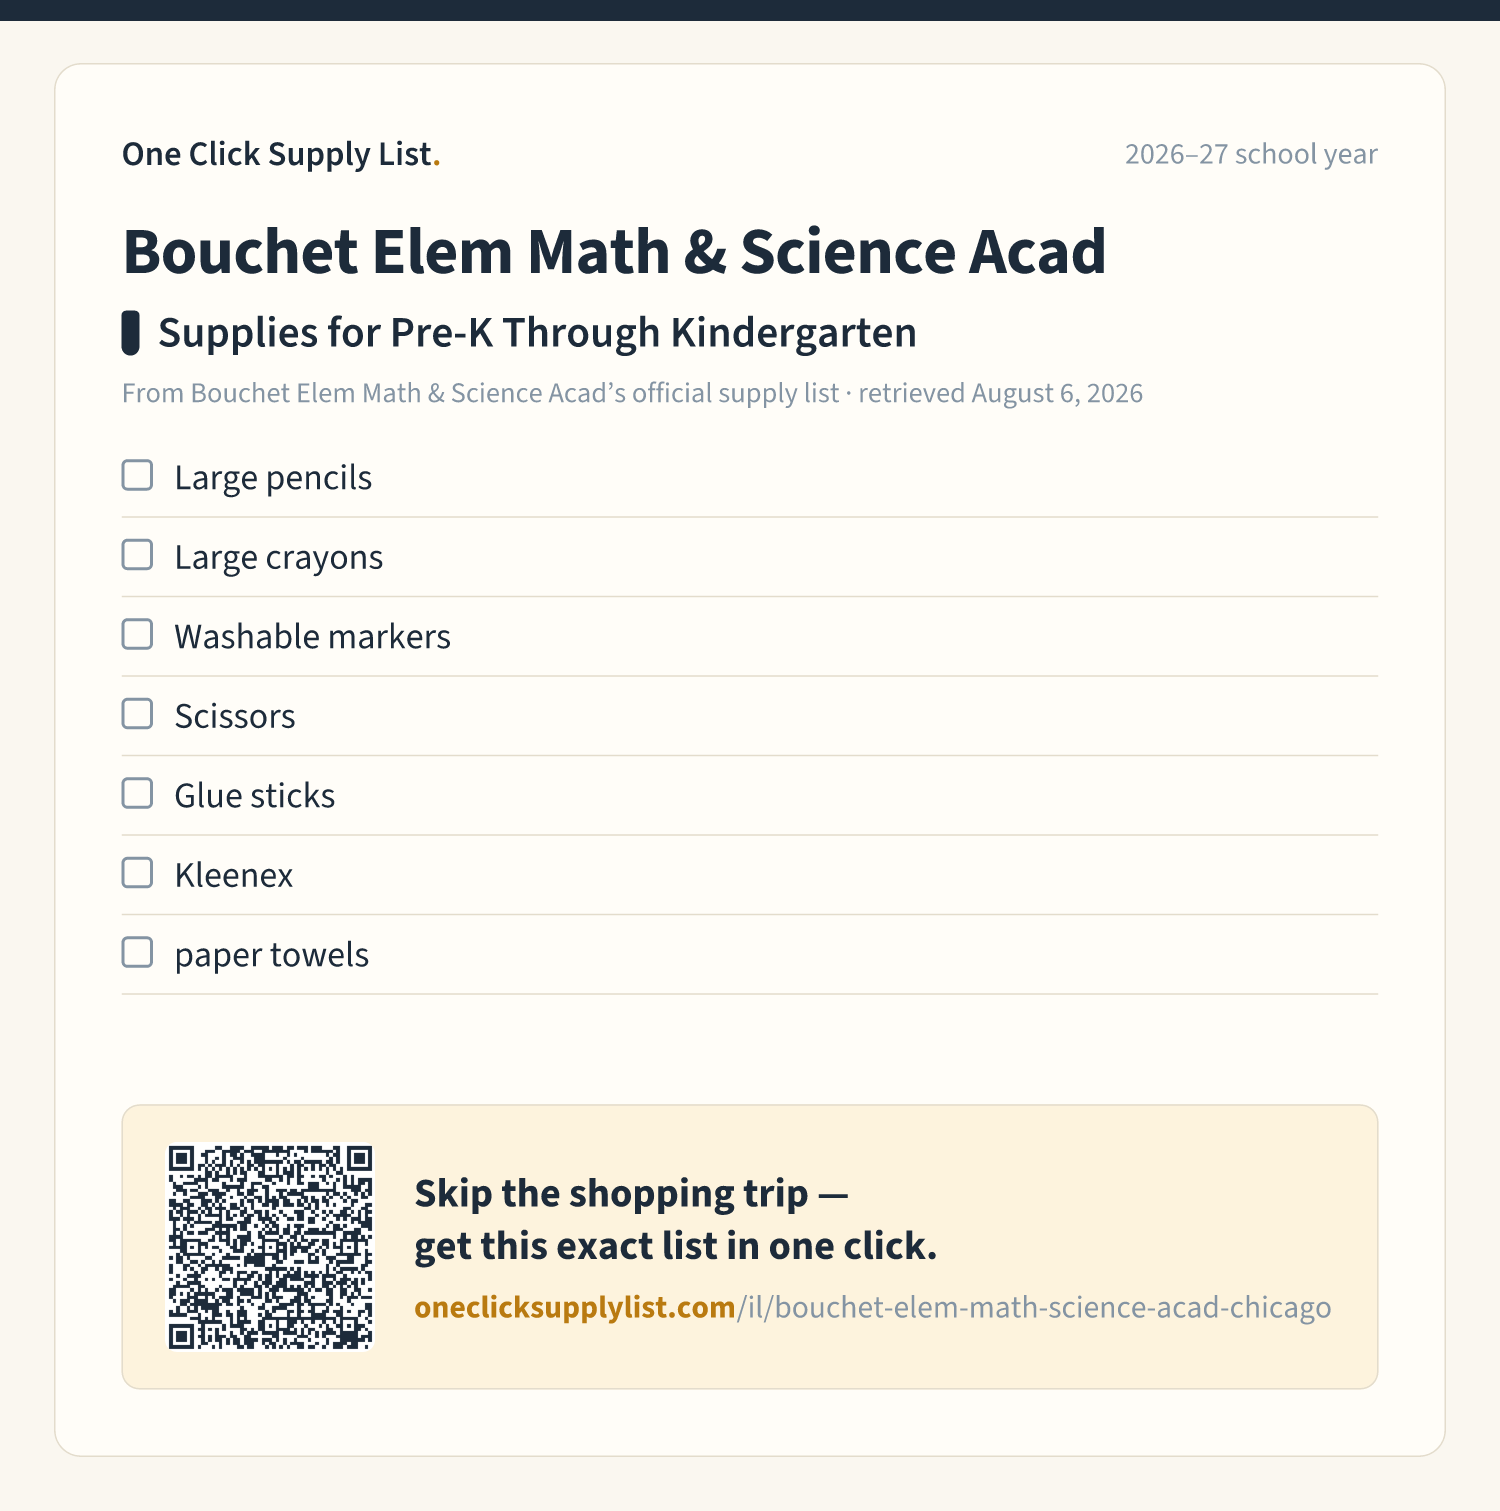Click the Supplies for Pre-K Through Kindergarten heading

pos(537,333)
